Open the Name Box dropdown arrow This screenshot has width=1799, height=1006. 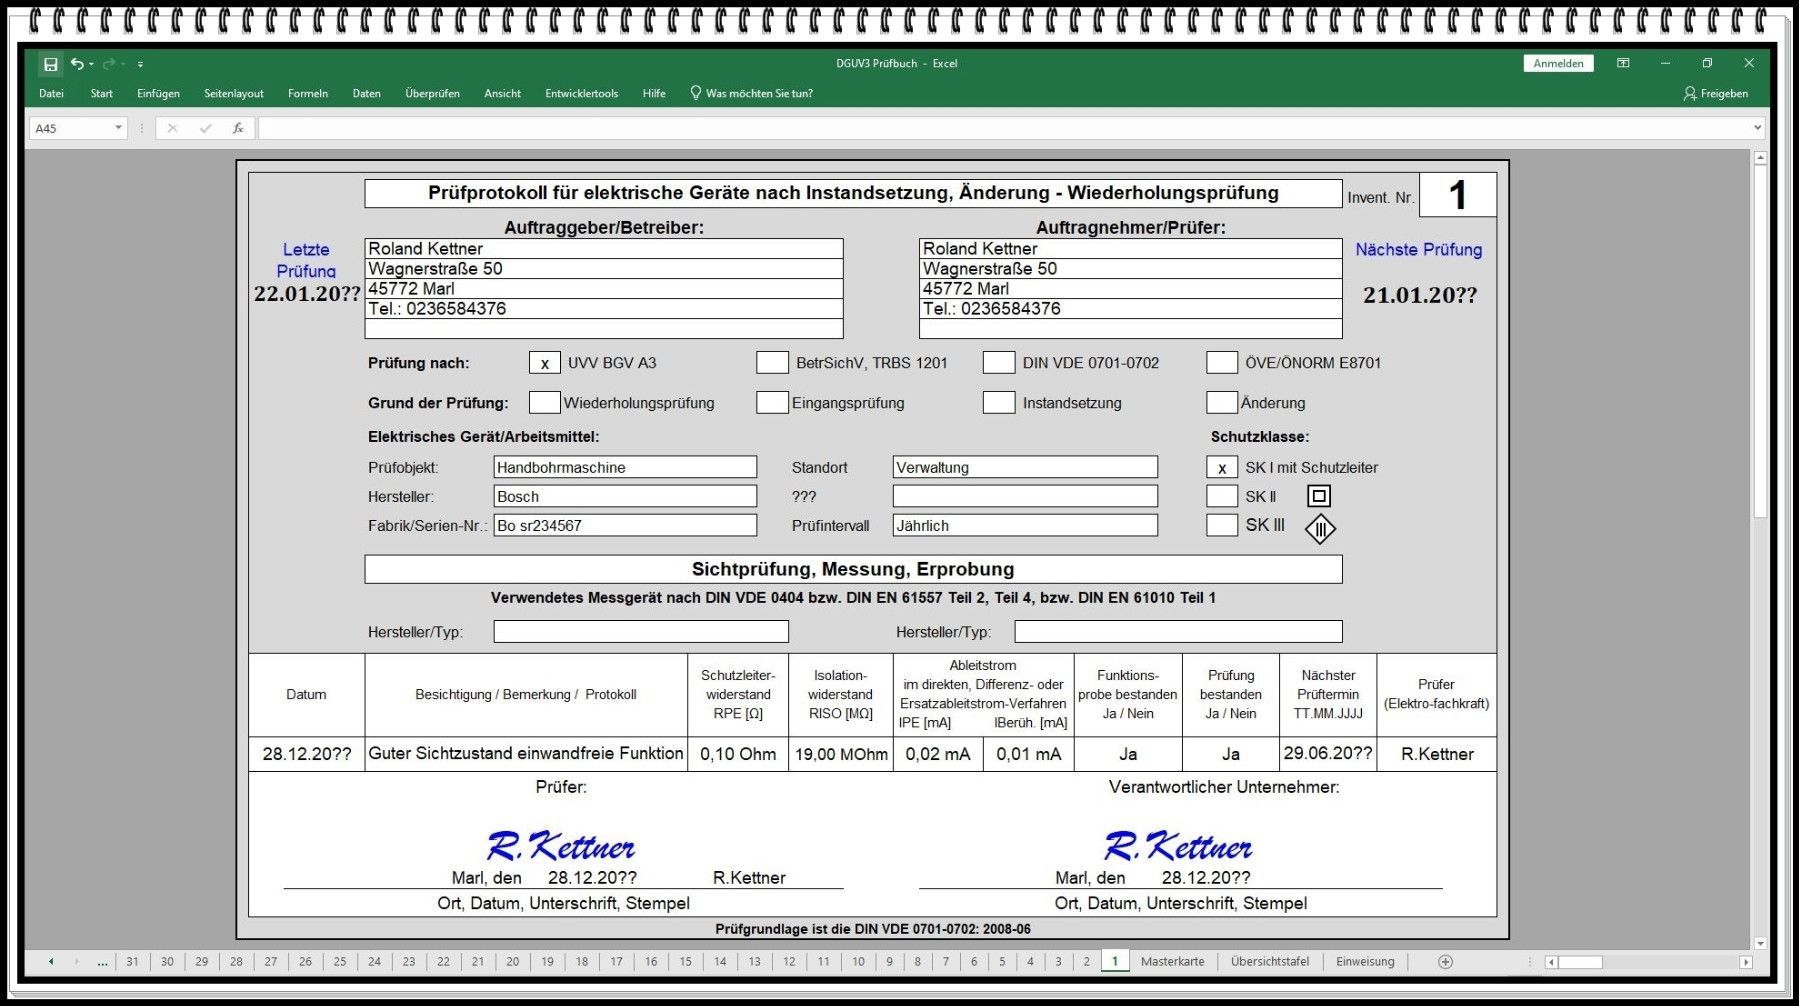118,128
